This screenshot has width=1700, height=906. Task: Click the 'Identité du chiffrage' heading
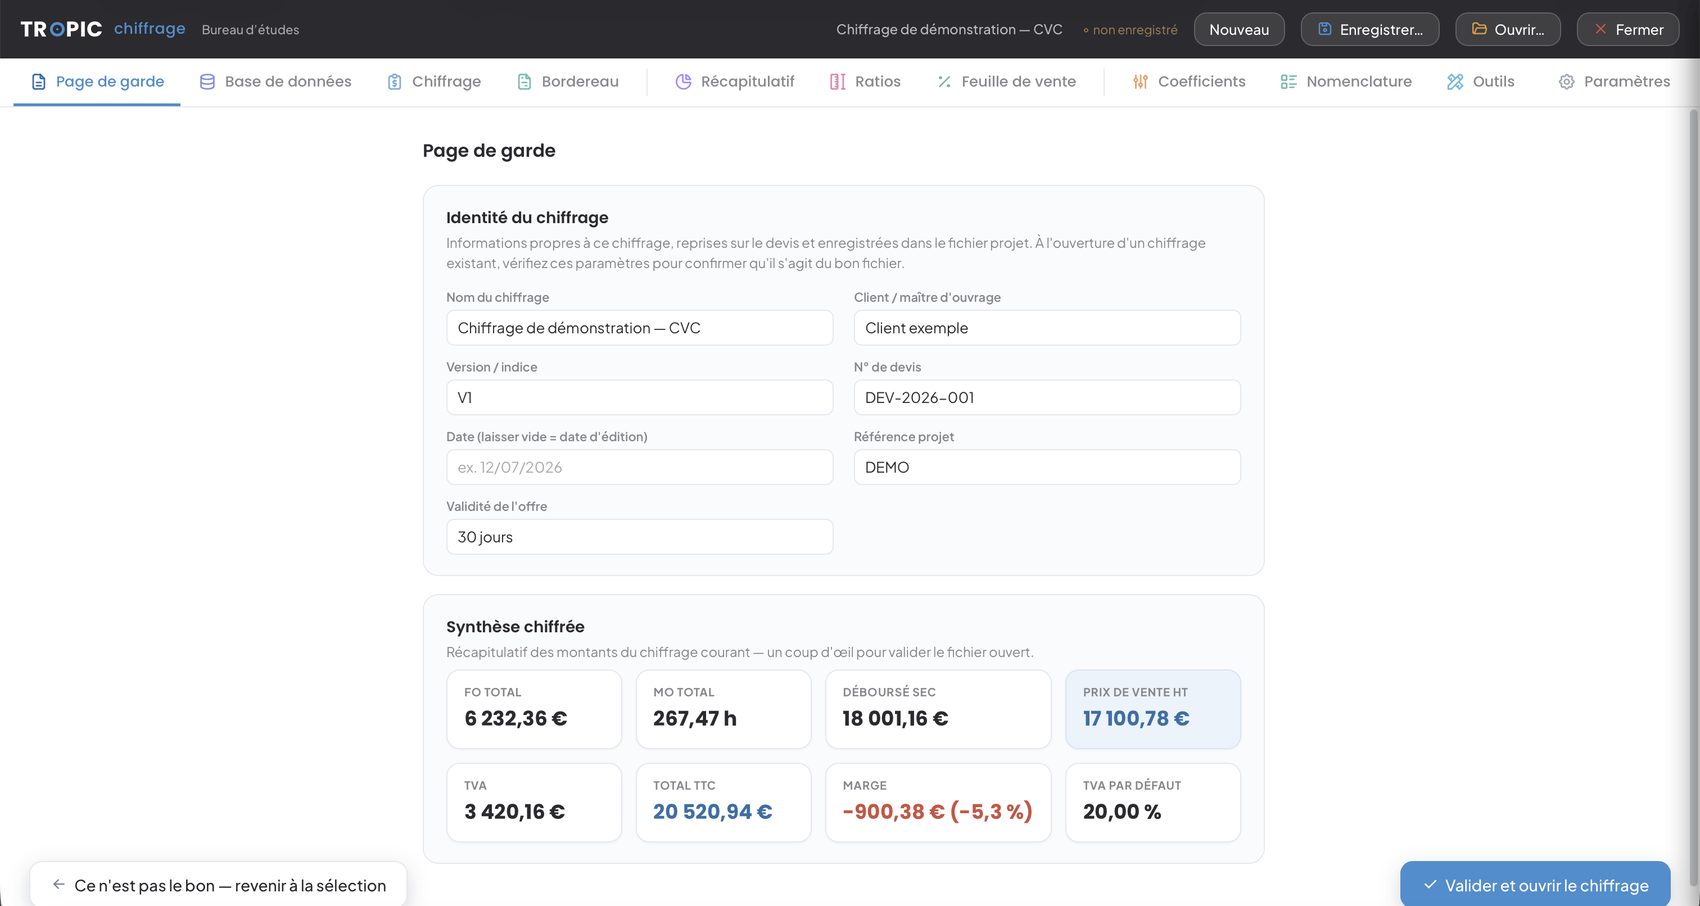pyautogui.click(x=527, y=218)
